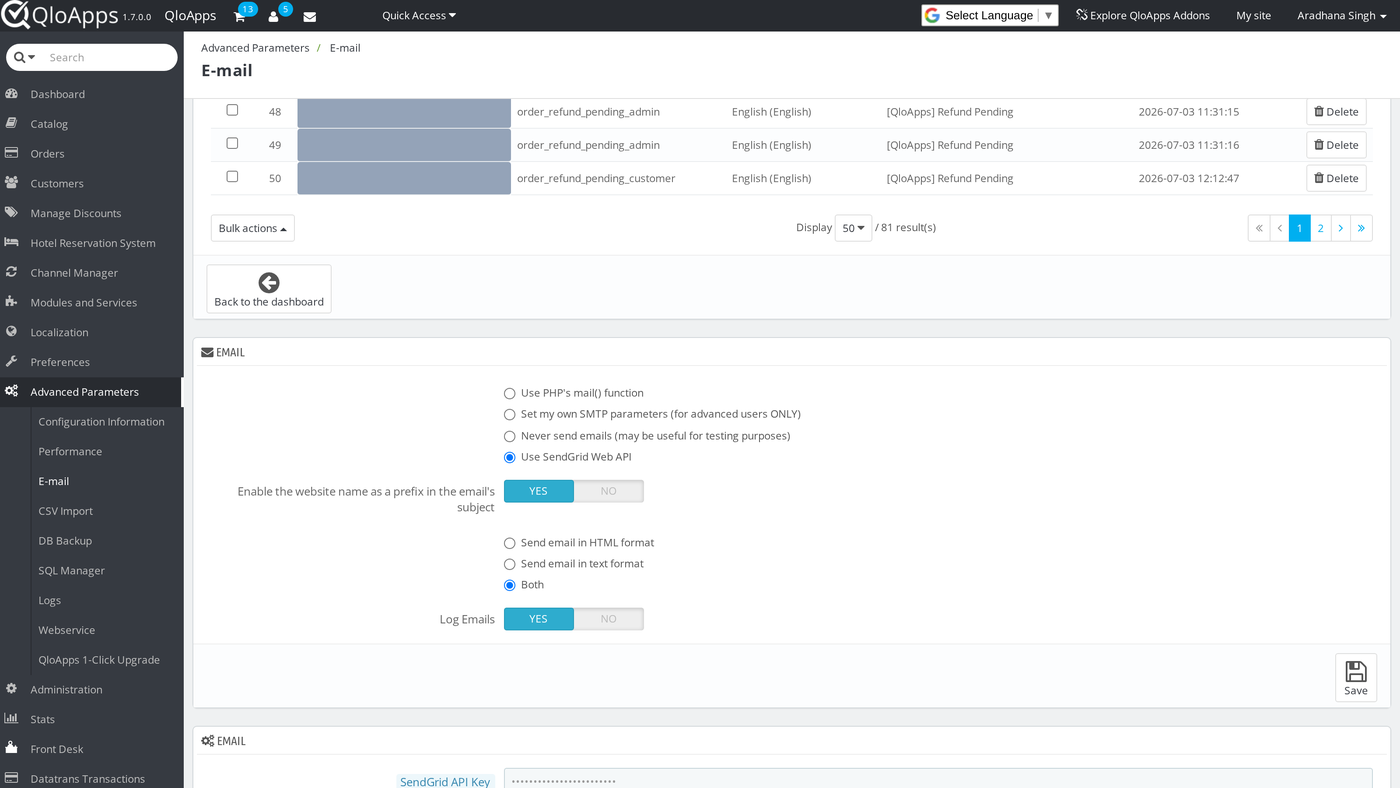Click the Front Desk icon
This screenshot has height=788, width=1400.
[x=12, y=748]
